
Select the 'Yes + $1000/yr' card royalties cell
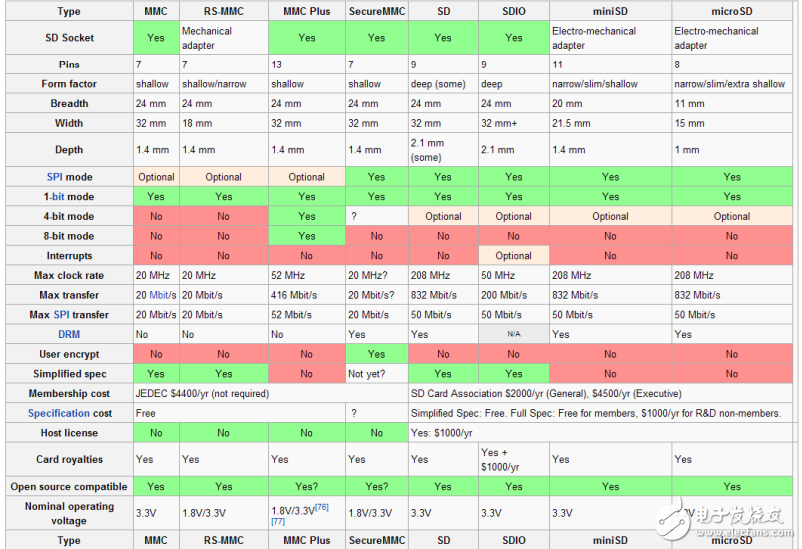(513, 460)
